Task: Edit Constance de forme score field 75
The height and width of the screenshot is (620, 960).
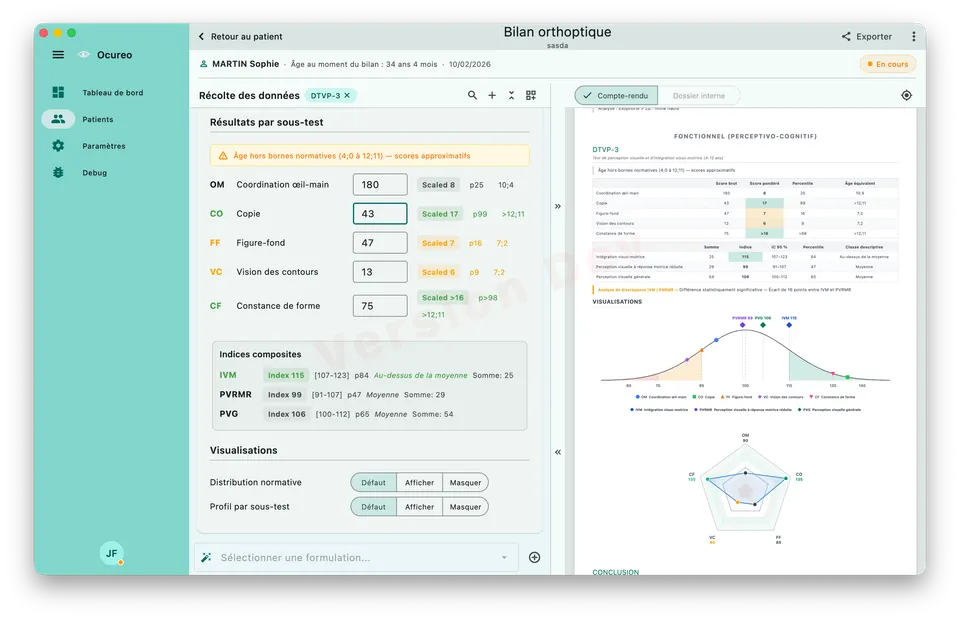Action: point(380,305)
